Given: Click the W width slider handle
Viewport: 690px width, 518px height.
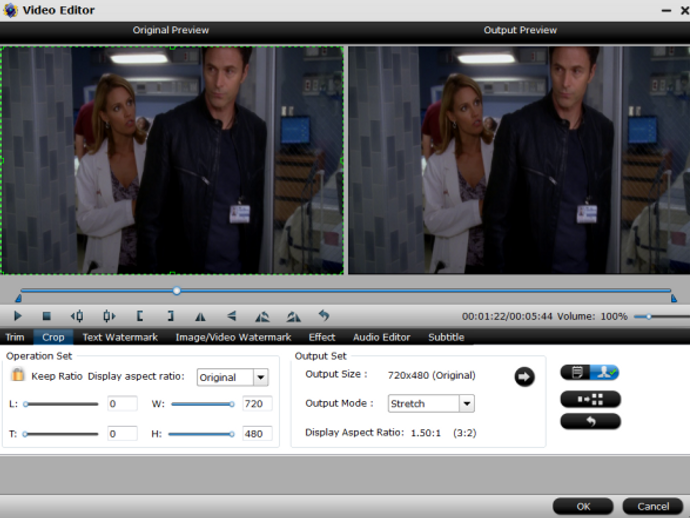Looking at the screenshot, I should tap(231, 404).
